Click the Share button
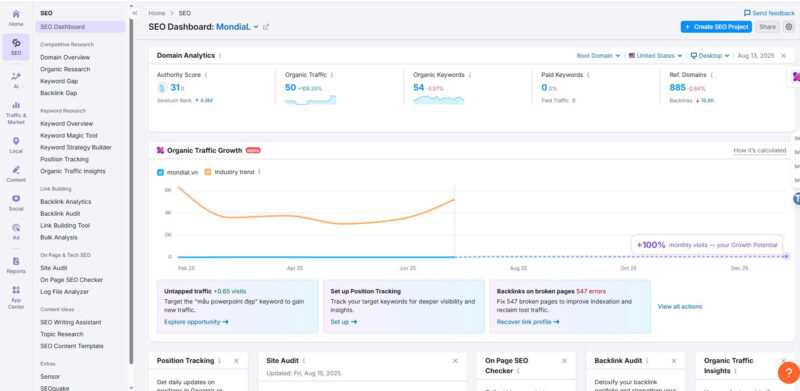 pos(767,27)
